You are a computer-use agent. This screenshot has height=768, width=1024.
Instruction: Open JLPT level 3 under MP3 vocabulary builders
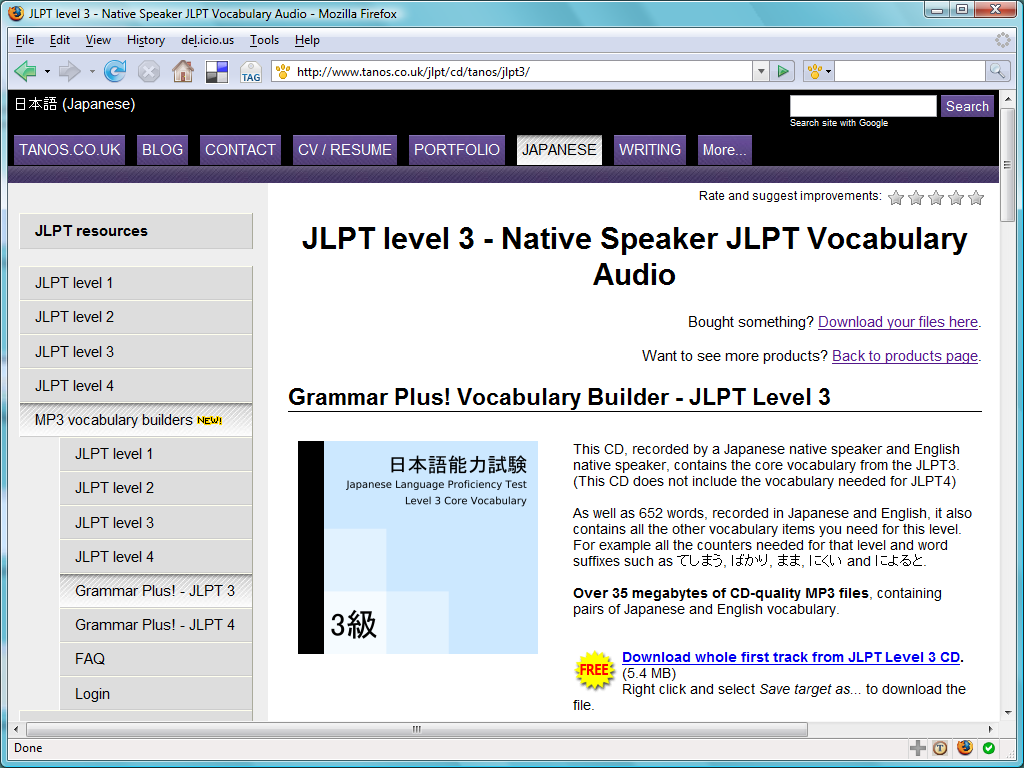pos(156,522)
